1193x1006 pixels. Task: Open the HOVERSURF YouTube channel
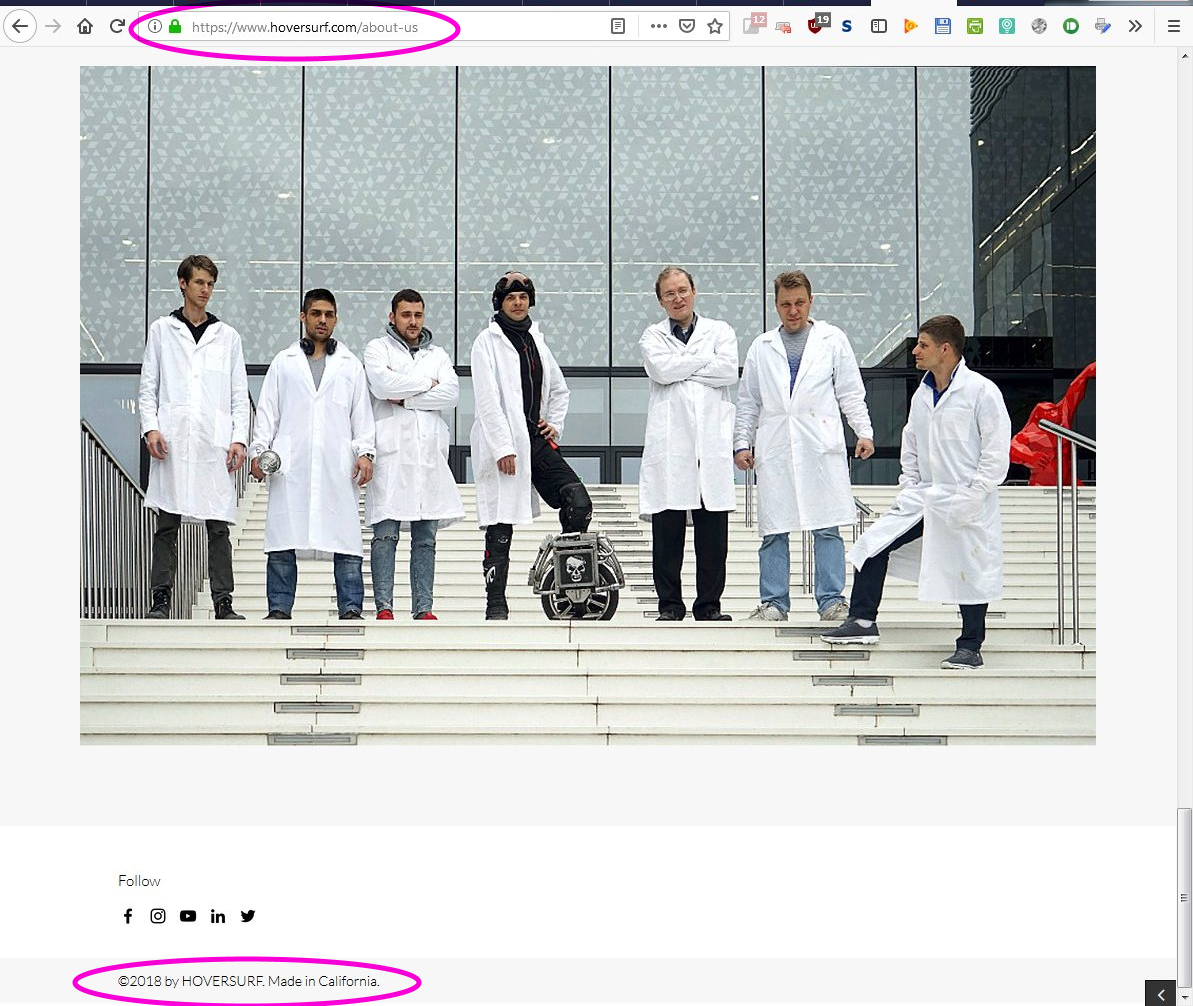point(188,916)
